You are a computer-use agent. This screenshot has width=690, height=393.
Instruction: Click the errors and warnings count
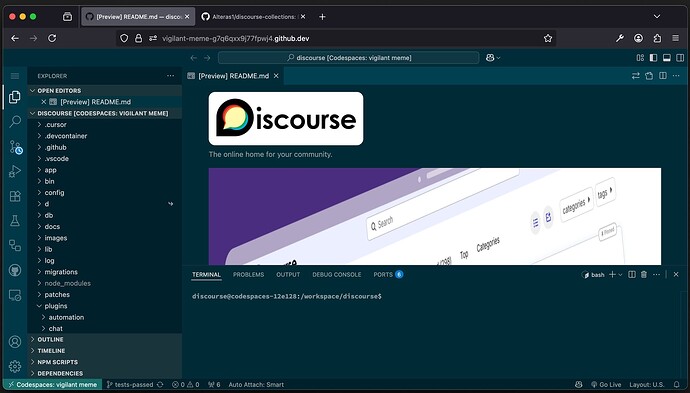[x=186, y=385]
